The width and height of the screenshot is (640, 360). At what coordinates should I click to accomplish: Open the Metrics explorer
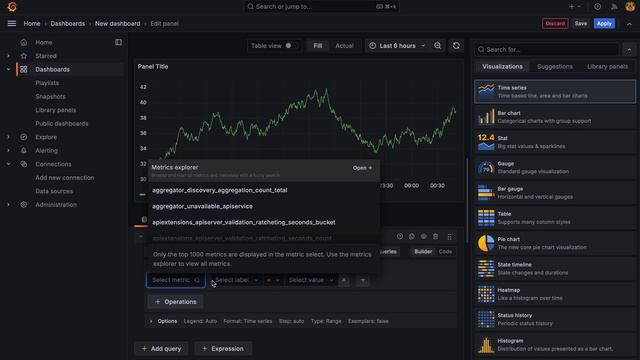click(x=362, y=168)
